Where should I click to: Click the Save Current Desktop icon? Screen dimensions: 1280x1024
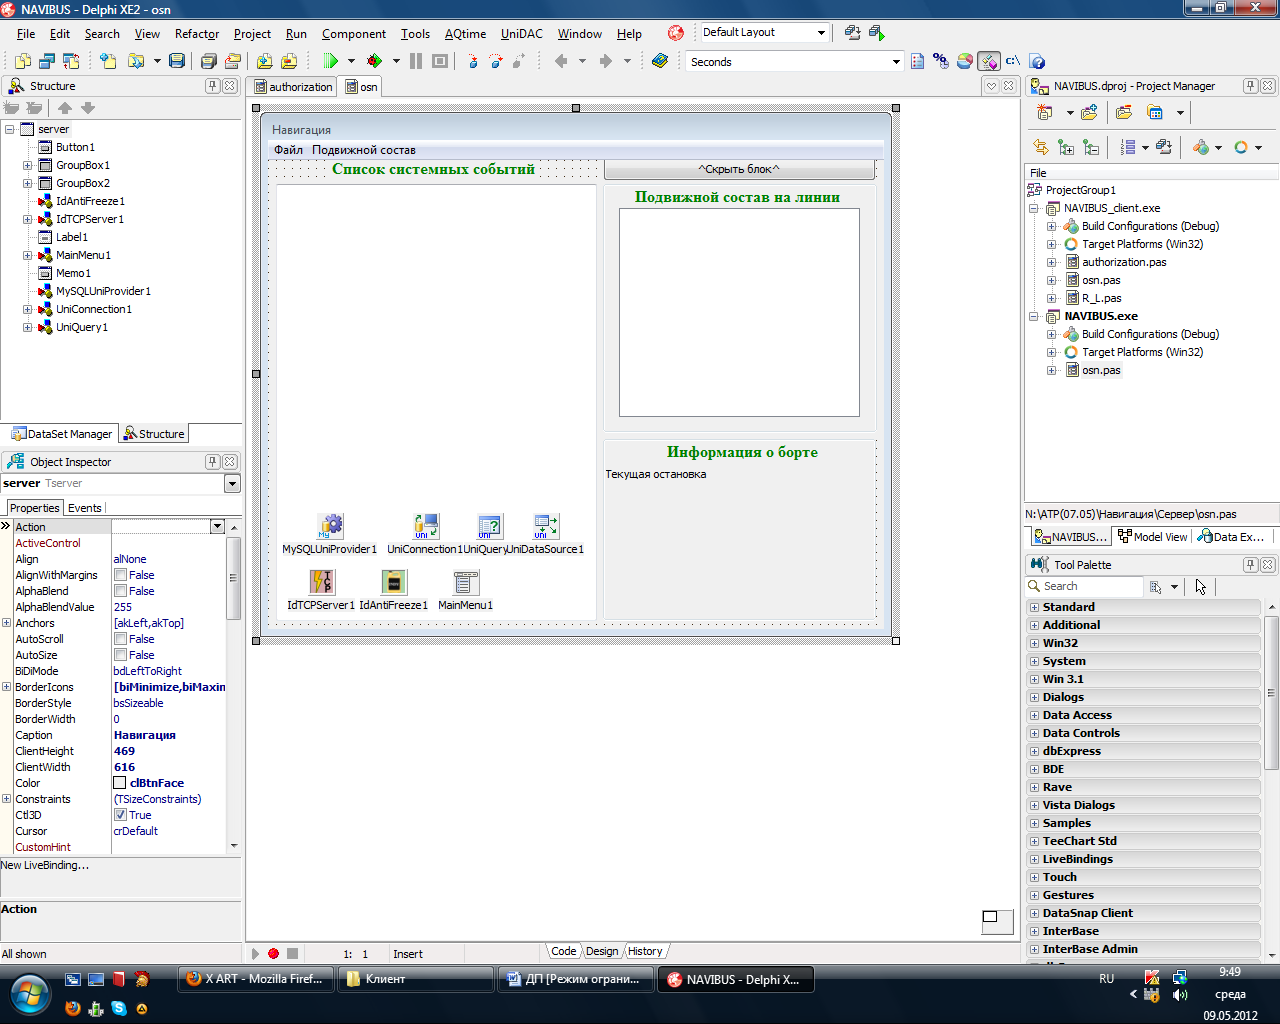click(852, 32)
